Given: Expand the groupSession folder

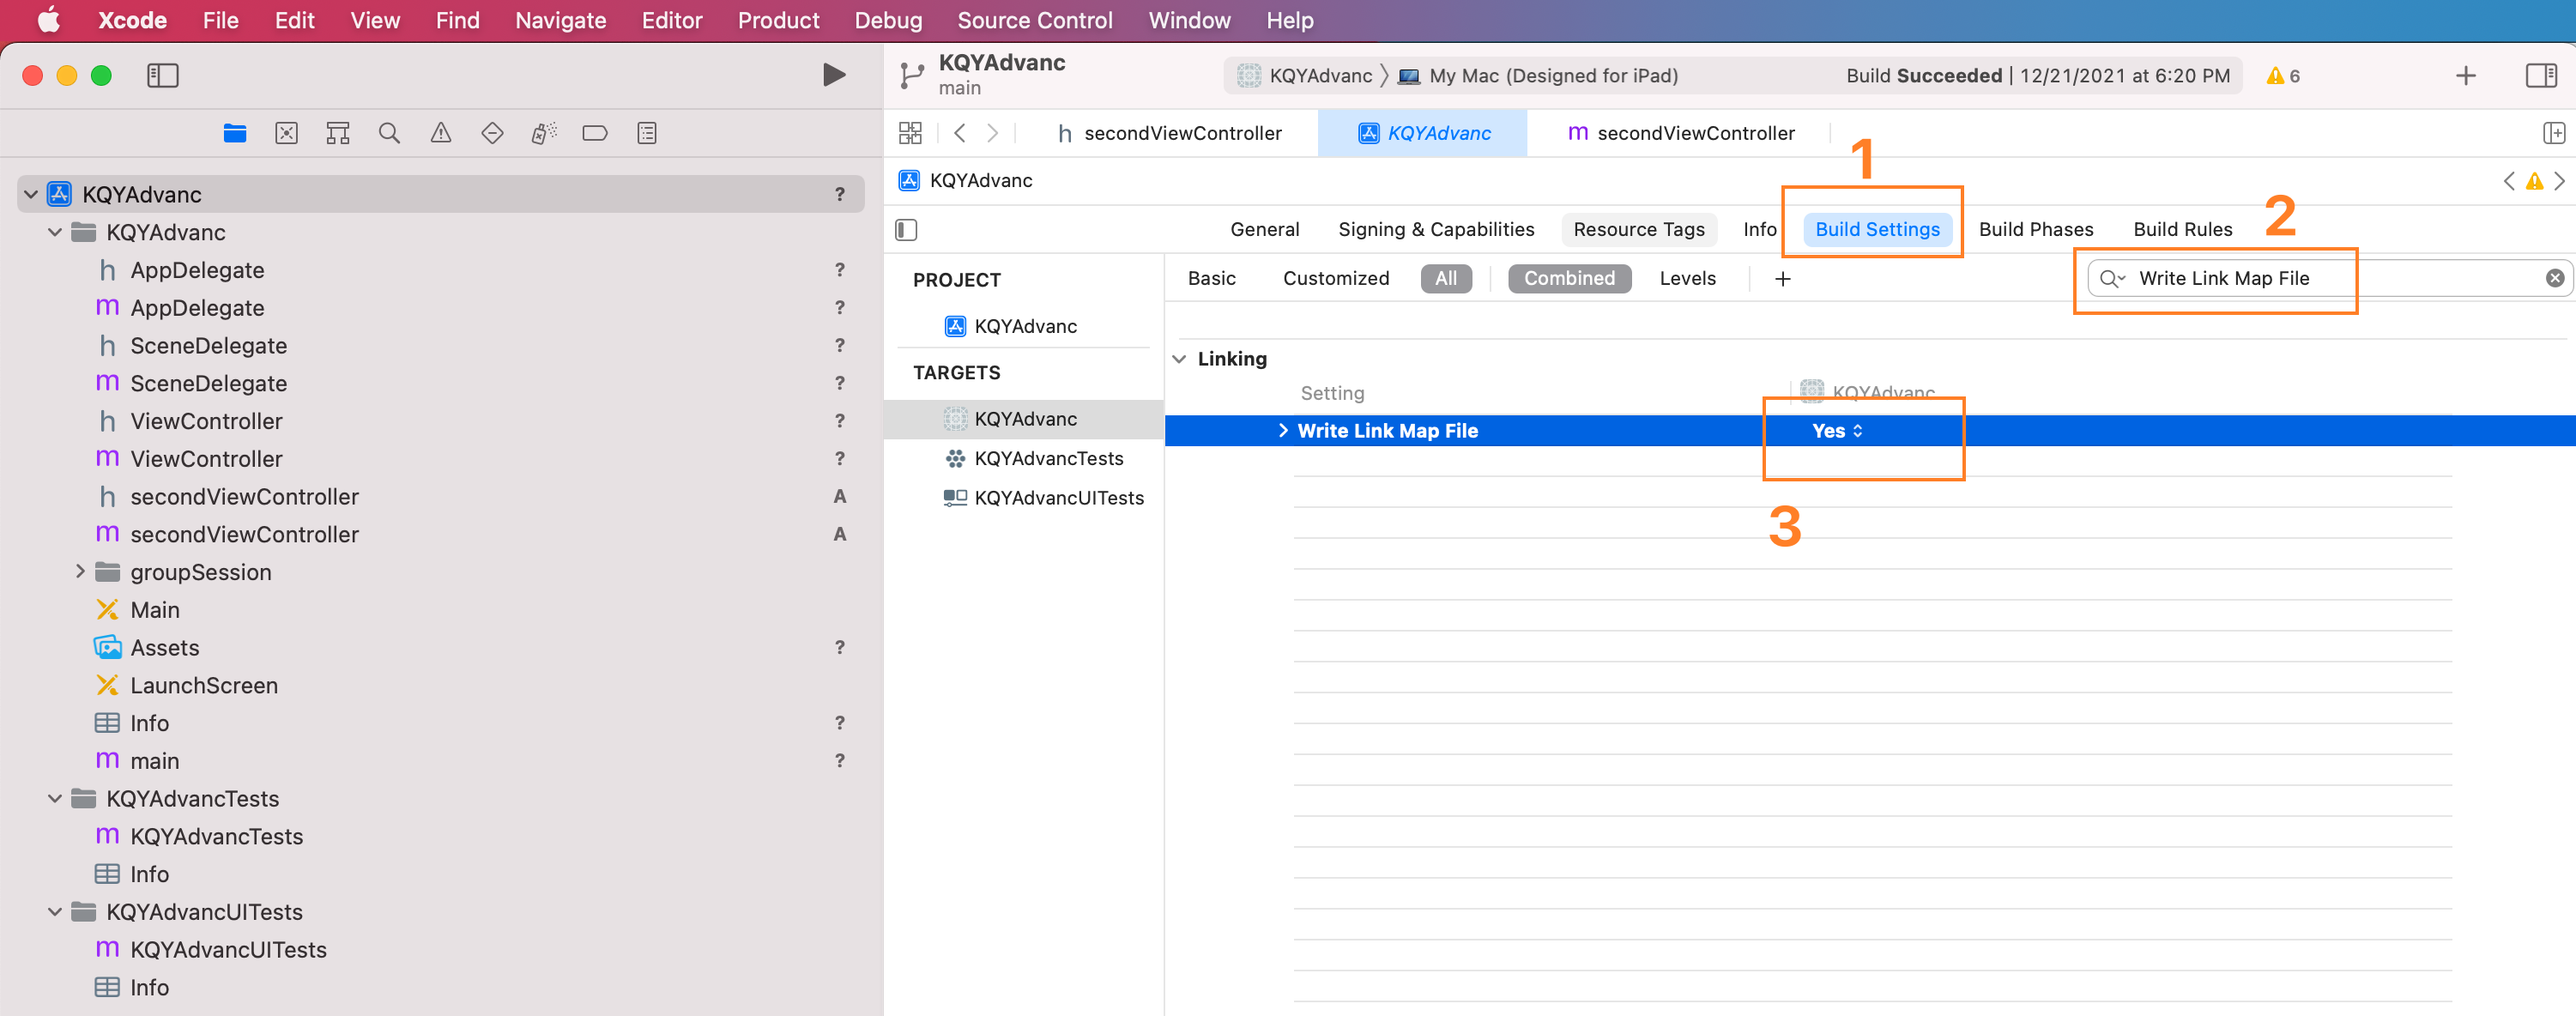Looking at the screenshot, I should (x=80, y=572).
